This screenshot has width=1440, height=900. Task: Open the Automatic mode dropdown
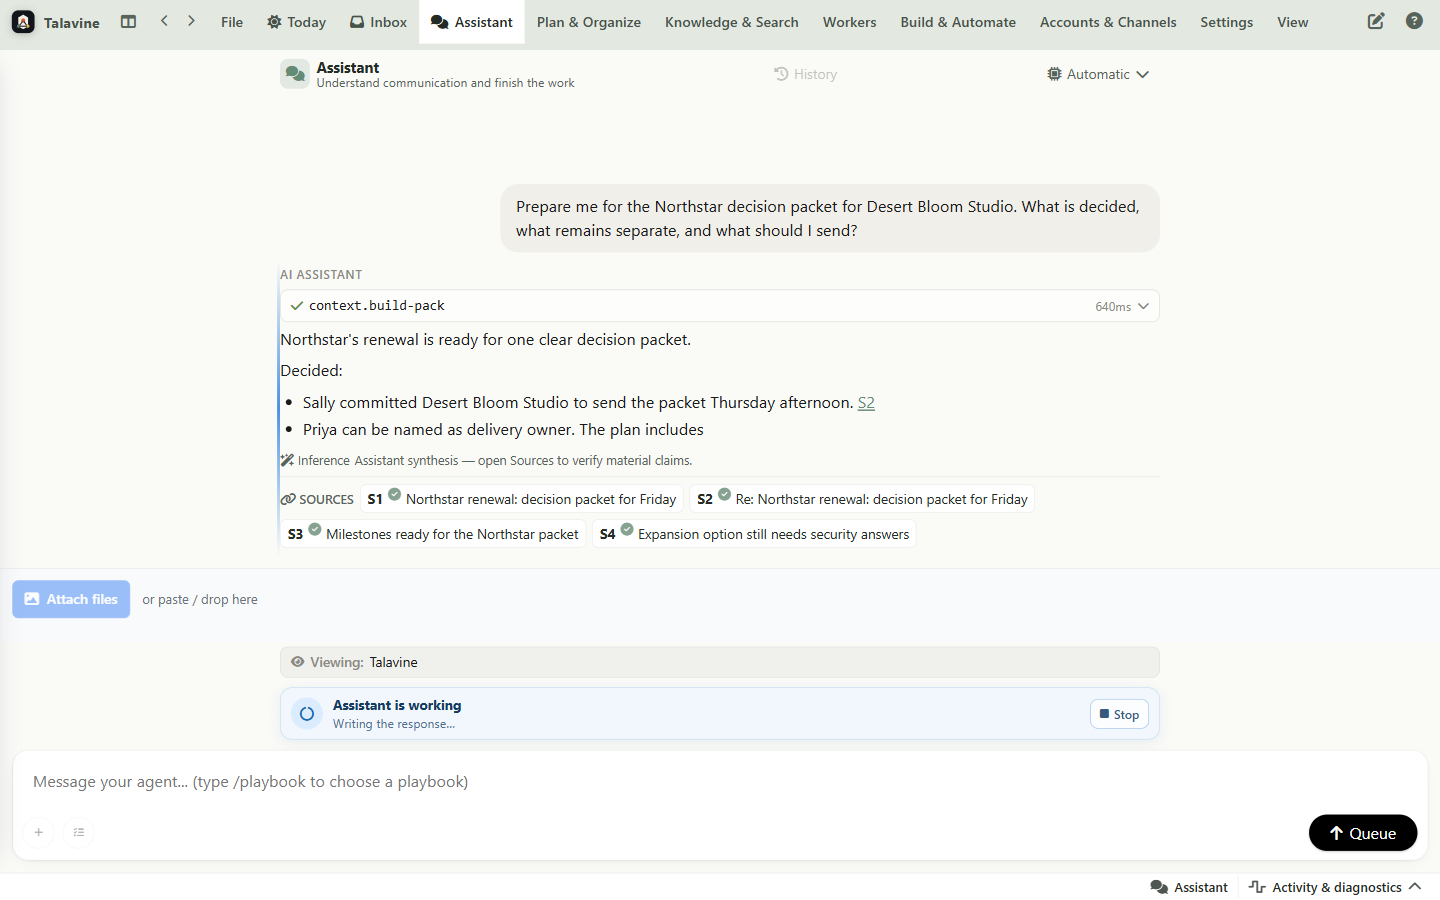pyautogui.click(x=1098, y=74)
